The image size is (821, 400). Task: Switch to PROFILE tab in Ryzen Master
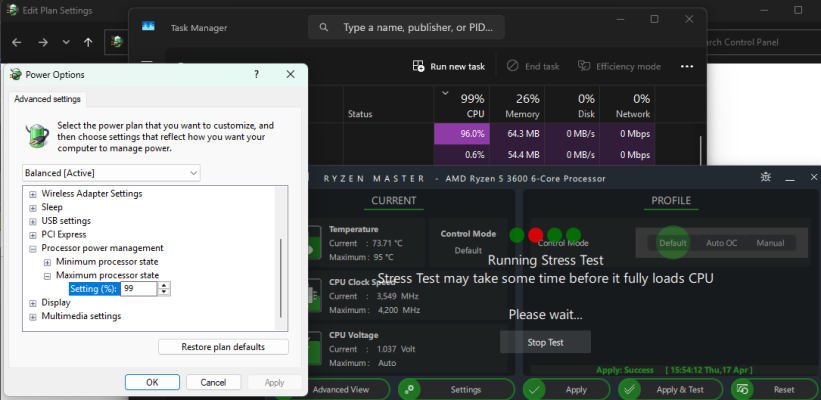671,201
